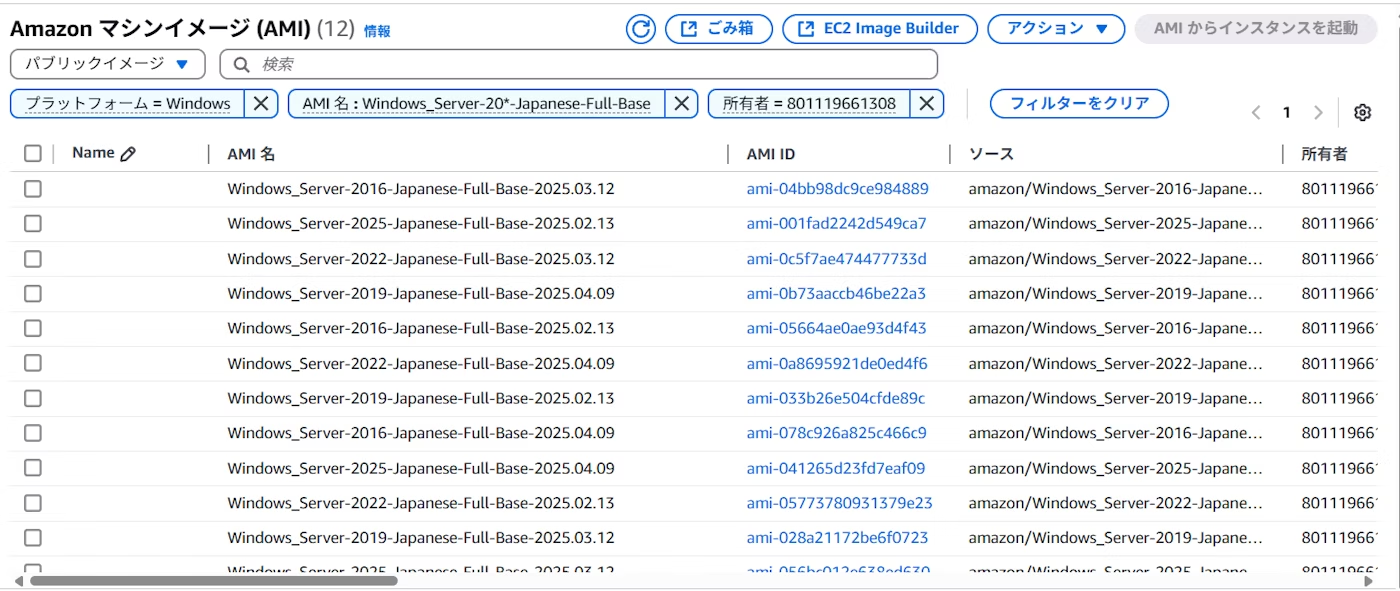Select checkbox for Windows_Server-2025 2025.04.09 row

(33, 468)
